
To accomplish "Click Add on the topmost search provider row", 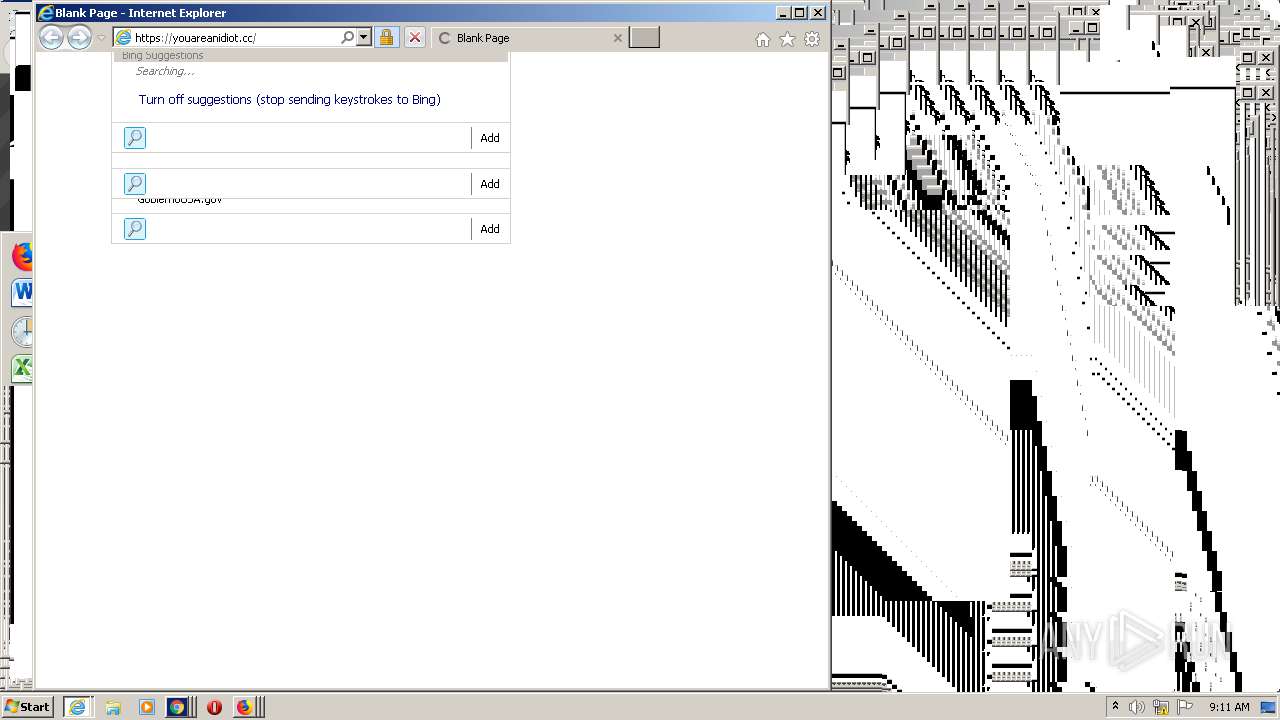I will tap(489, 138).
